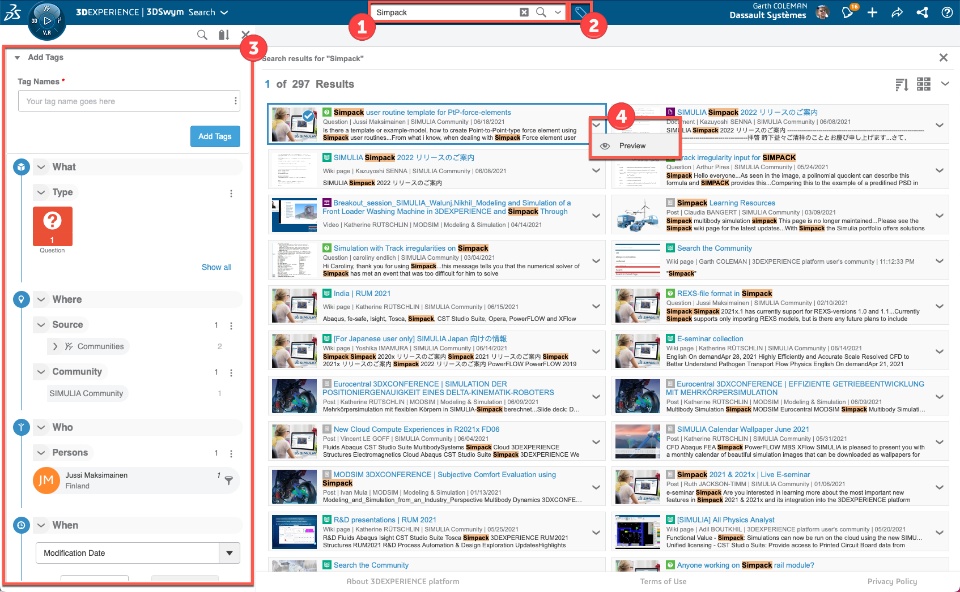Close the side tag panel with X

coord(246,35)
